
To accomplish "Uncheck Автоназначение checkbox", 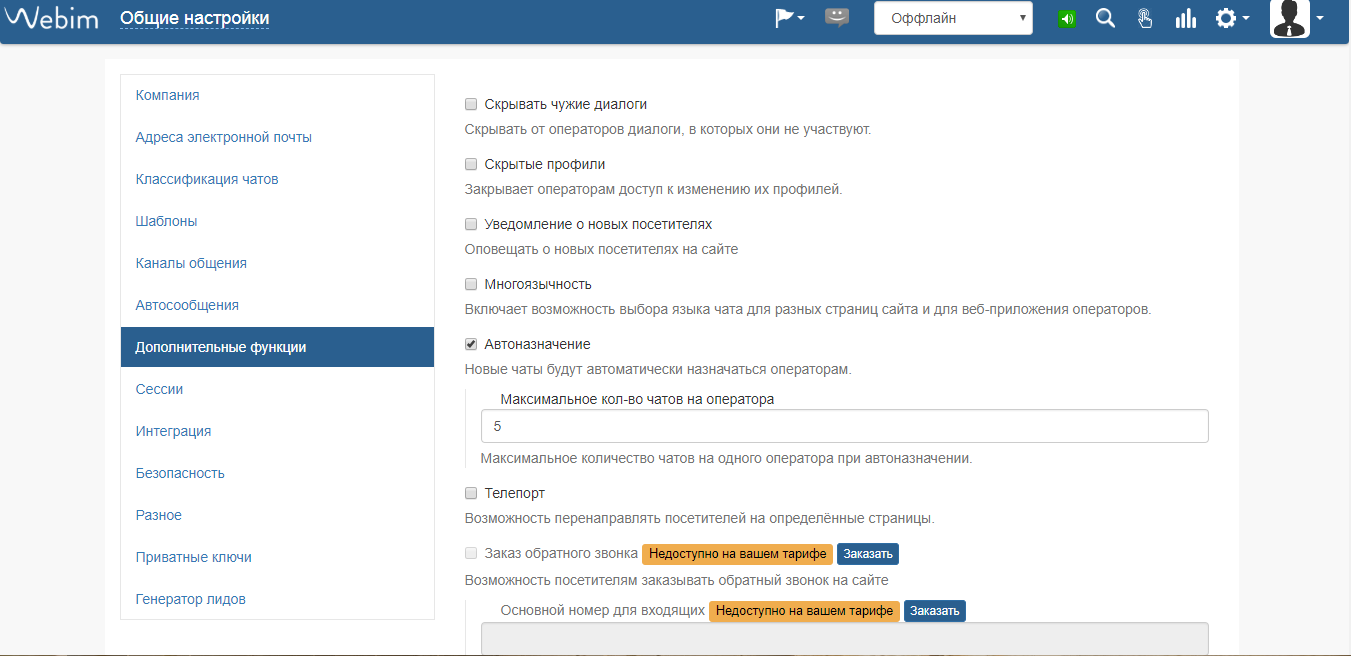I will pyautogui.click(x=471, y=344).
